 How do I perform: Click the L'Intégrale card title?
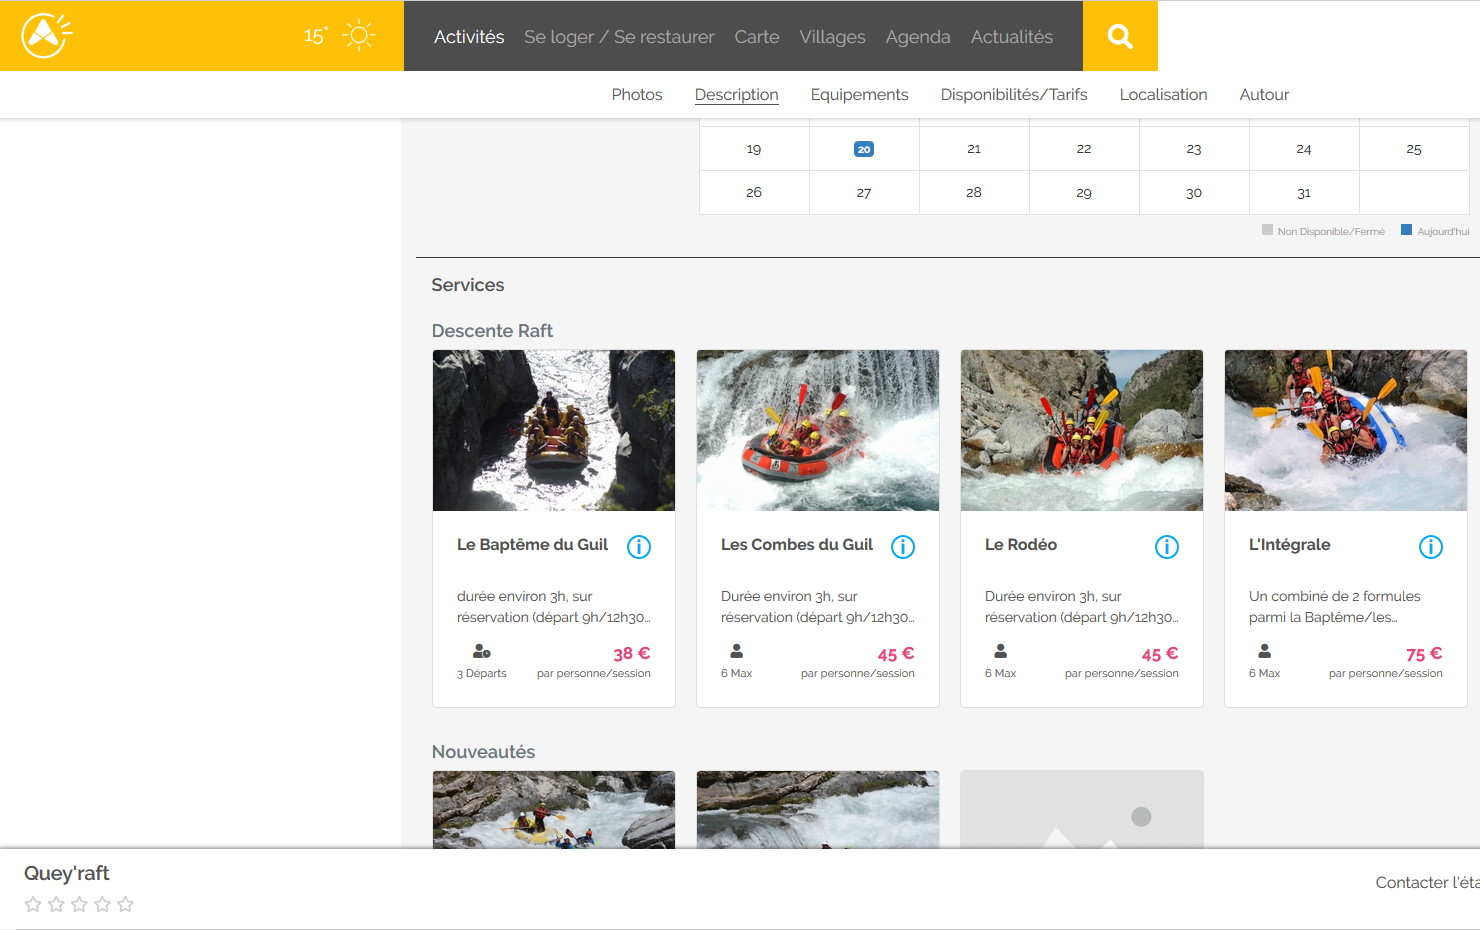(x=1289, y=544)
